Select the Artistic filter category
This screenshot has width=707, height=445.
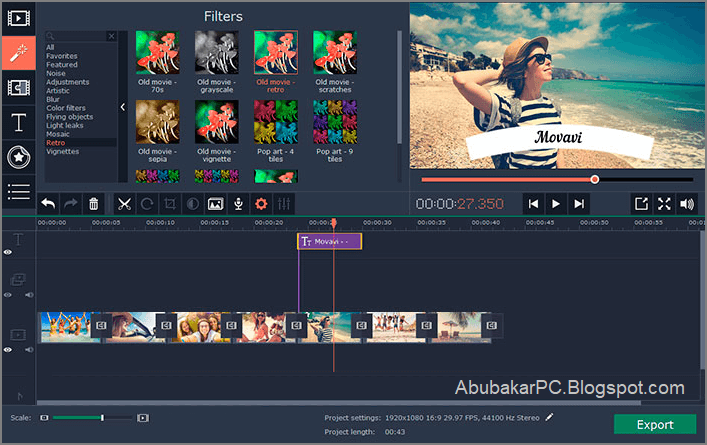pyautogui.click(x=58, y=91)
